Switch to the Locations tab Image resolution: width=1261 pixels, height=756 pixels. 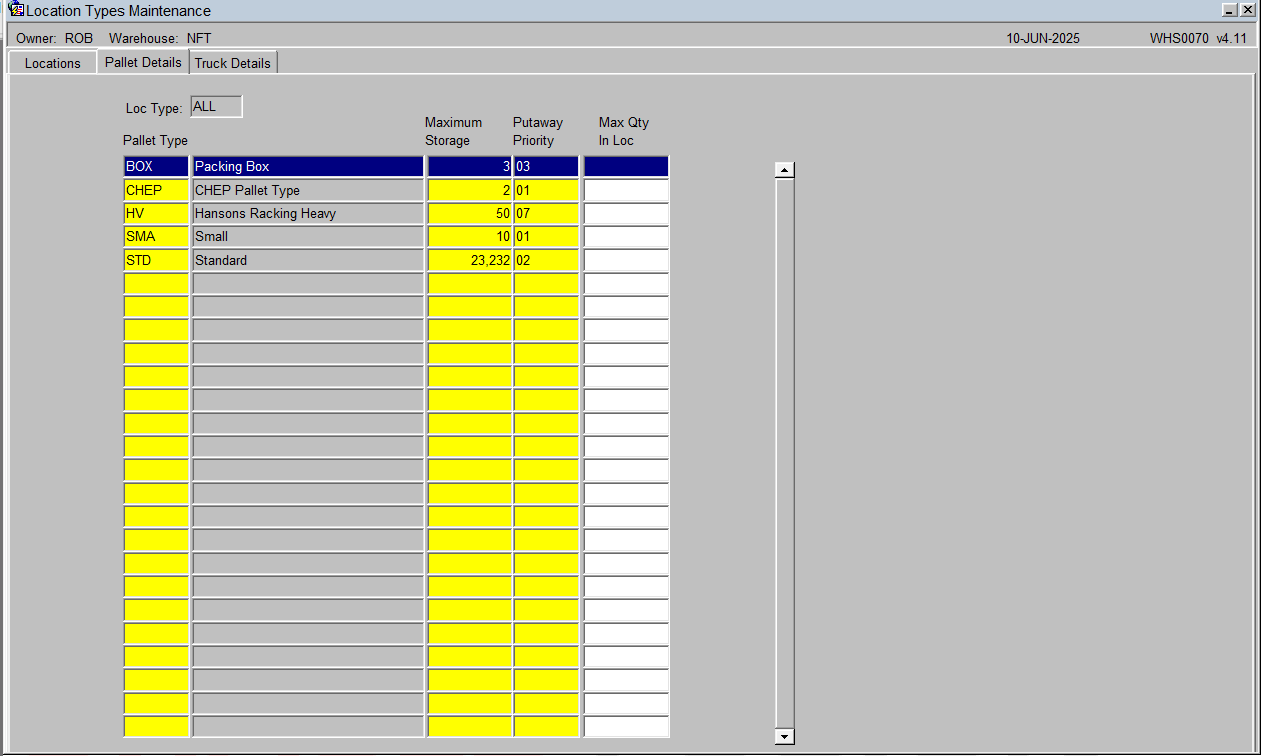pos(52,63)
